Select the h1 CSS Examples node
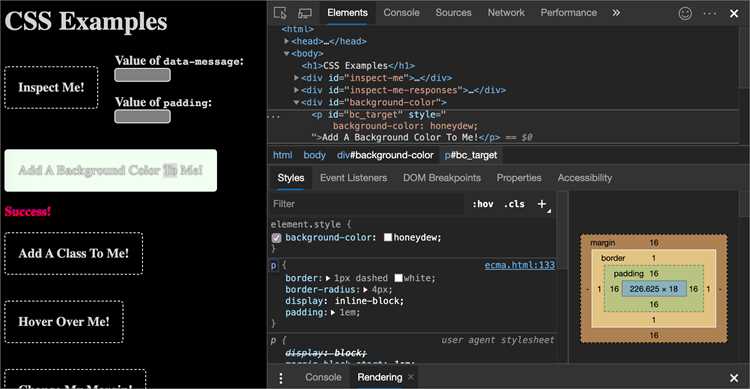 tap(358, 66)
